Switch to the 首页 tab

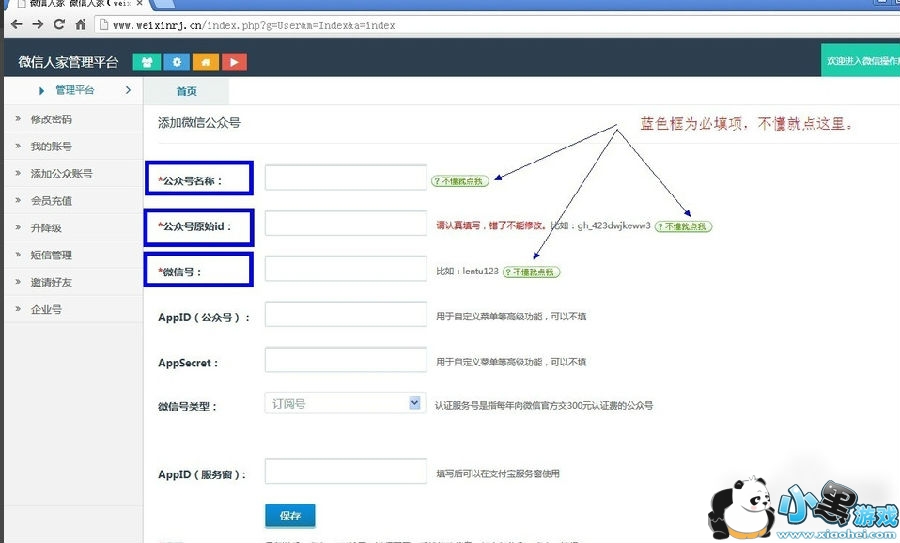click(x=186, y=91)
